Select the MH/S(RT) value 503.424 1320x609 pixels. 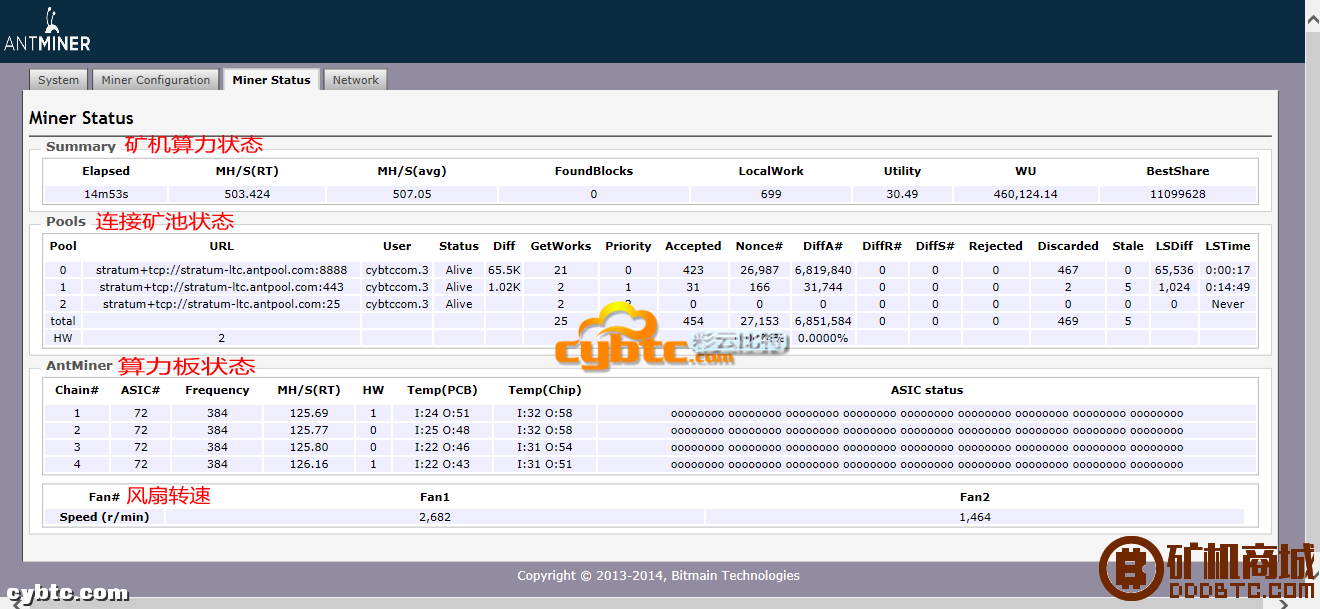[x=247, y=194]
